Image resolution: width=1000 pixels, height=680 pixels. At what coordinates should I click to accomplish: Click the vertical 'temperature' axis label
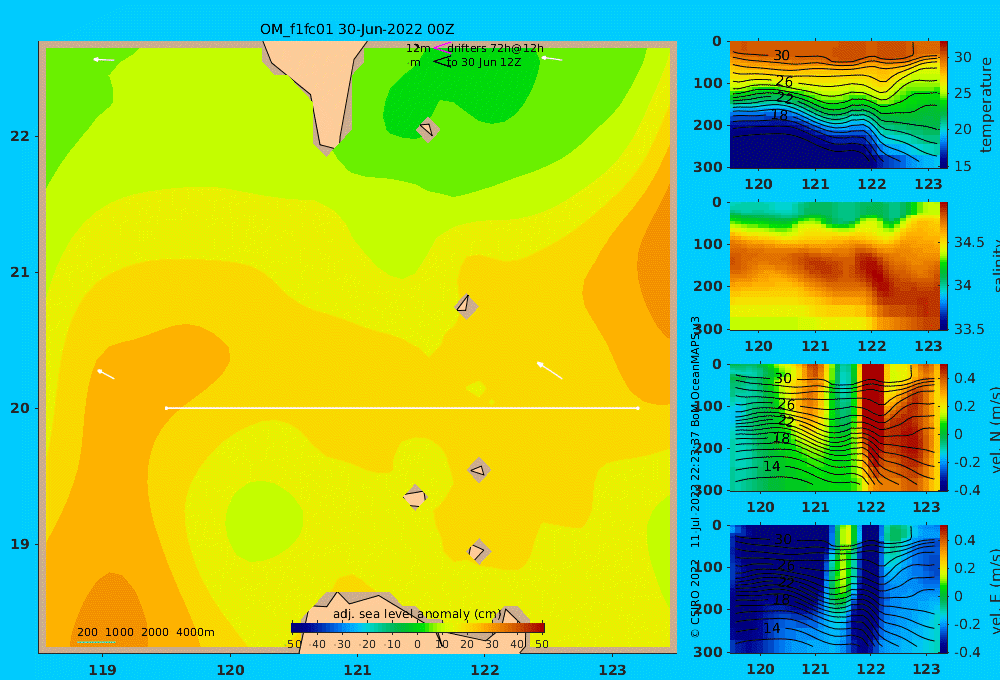coord(986,105)
